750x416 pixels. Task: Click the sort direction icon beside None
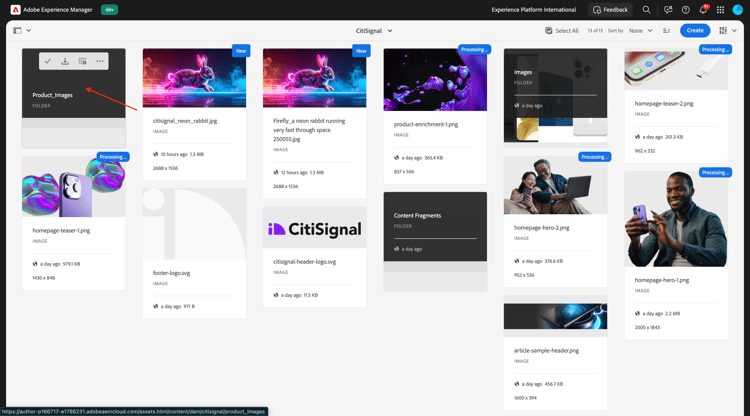pyautogui.click(x=666, y=31)
